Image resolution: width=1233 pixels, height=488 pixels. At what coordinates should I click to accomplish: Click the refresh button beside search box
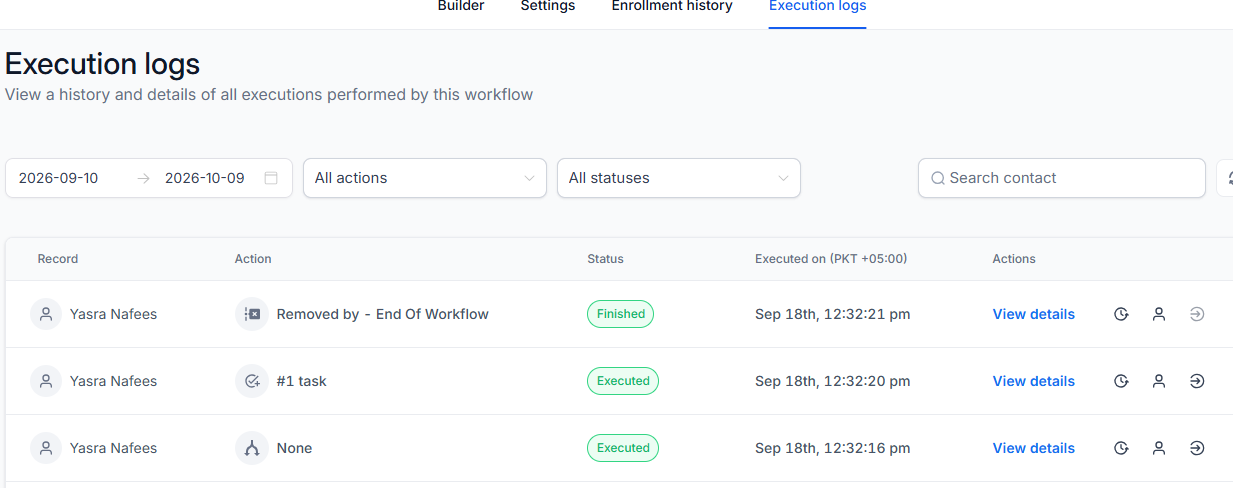click(1225, 178)
